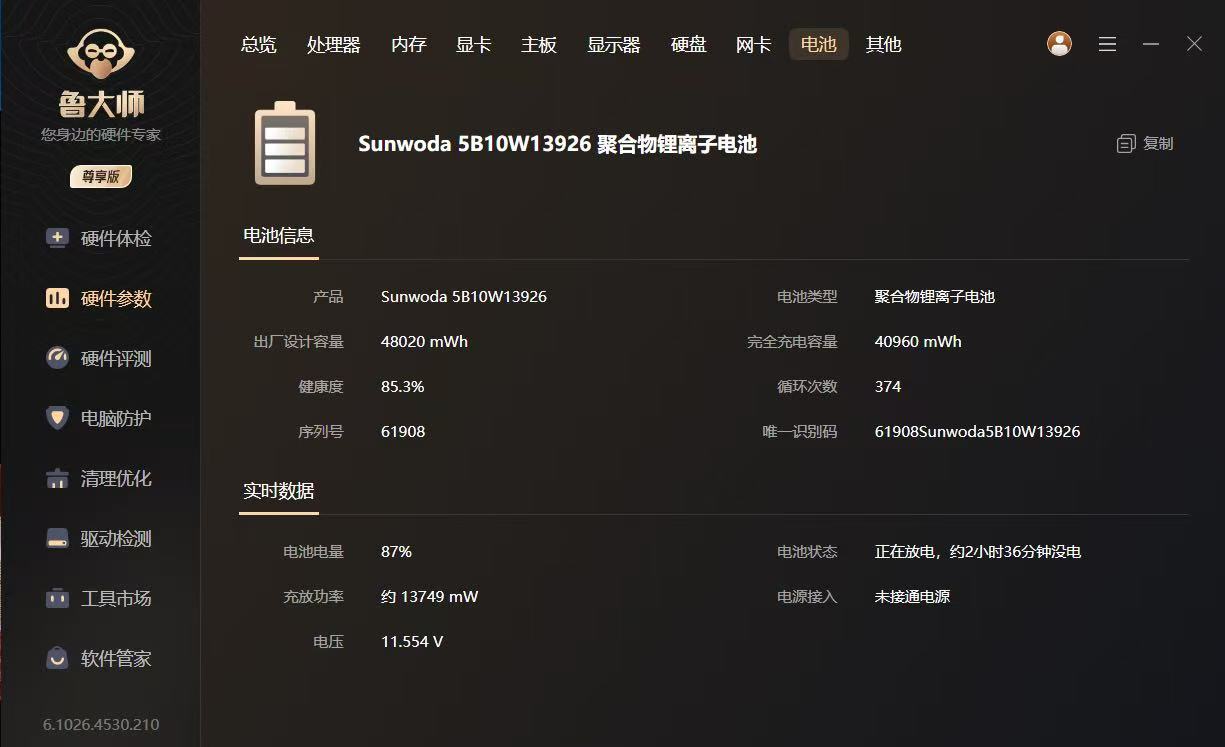Click the large battery image
1225x747 pixels.
click(x=285, y=144)
